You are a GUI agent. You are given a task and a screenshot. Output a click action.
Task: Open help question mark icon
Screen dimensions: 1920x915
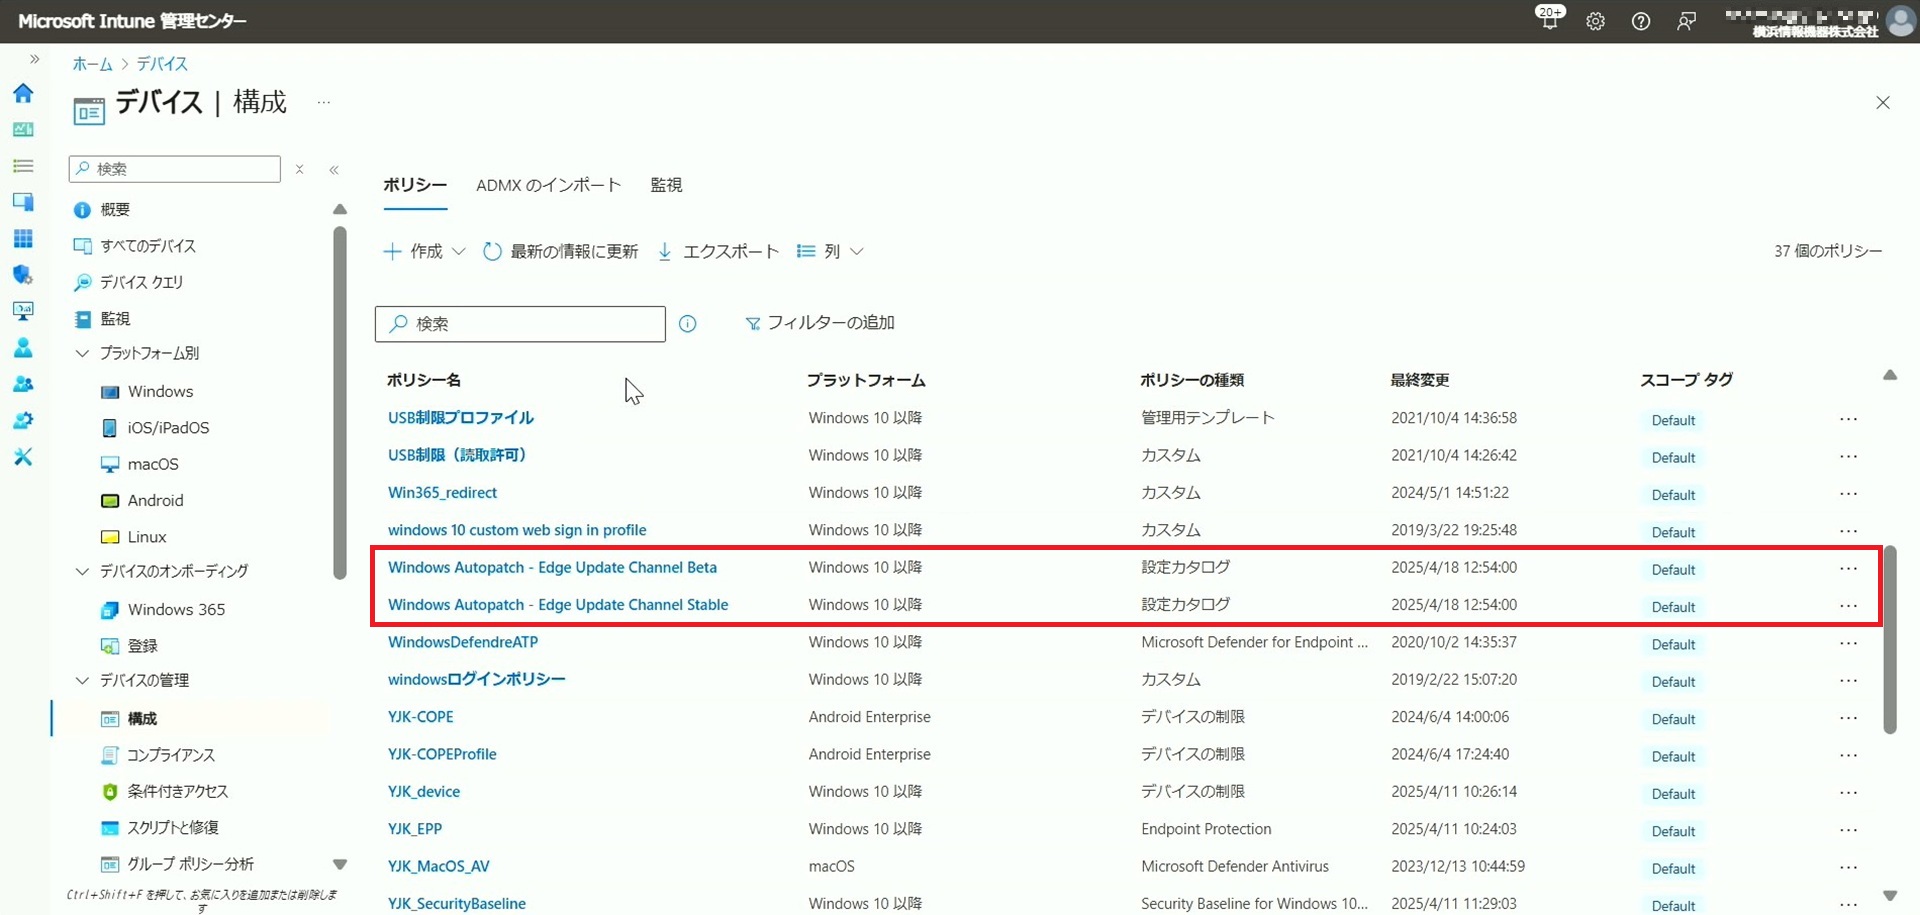(1641, 21)
